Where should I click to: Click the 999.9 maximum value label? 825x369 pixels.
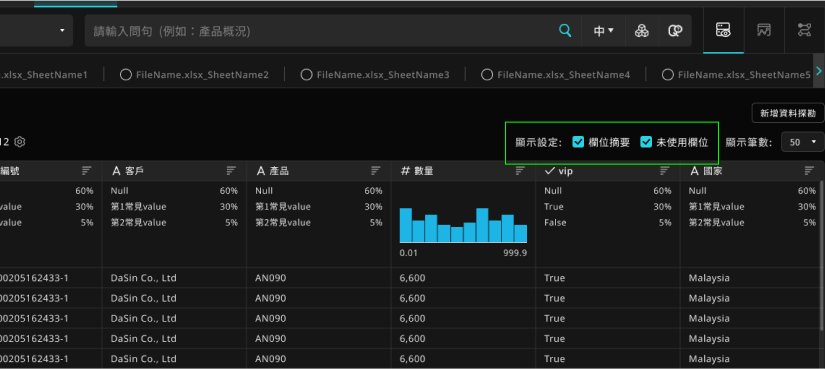tap(515, 253)
